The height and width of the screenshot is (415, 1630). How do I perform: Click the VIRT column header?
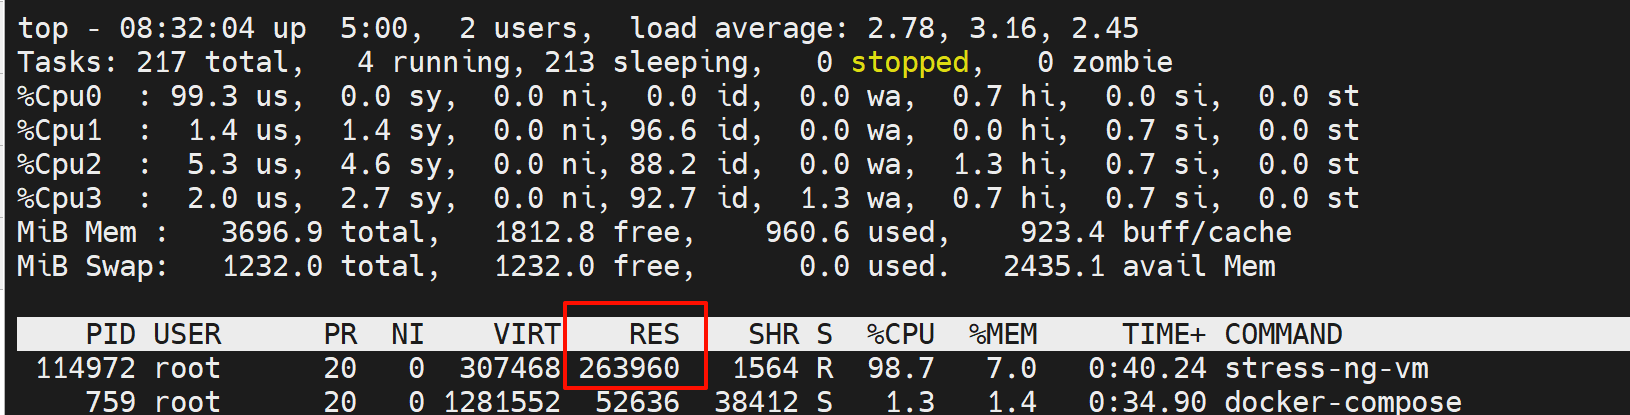tap(526, 334)
